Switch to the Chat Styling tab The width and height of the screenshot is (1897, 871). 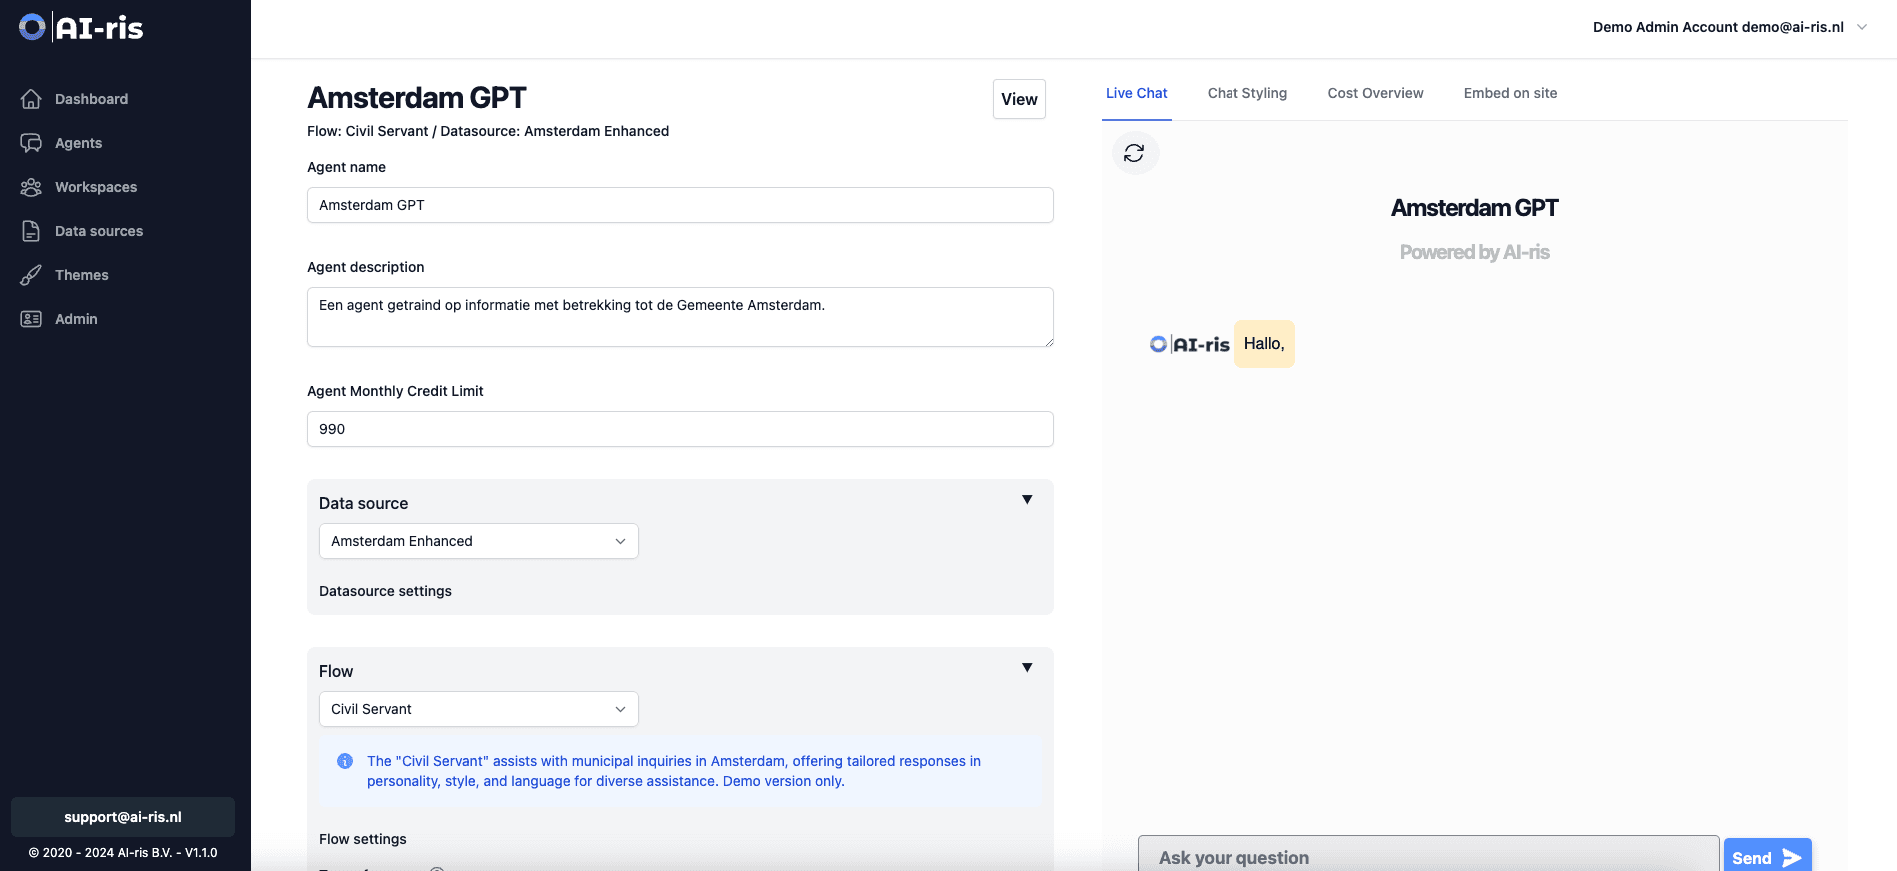point(1247,93)
